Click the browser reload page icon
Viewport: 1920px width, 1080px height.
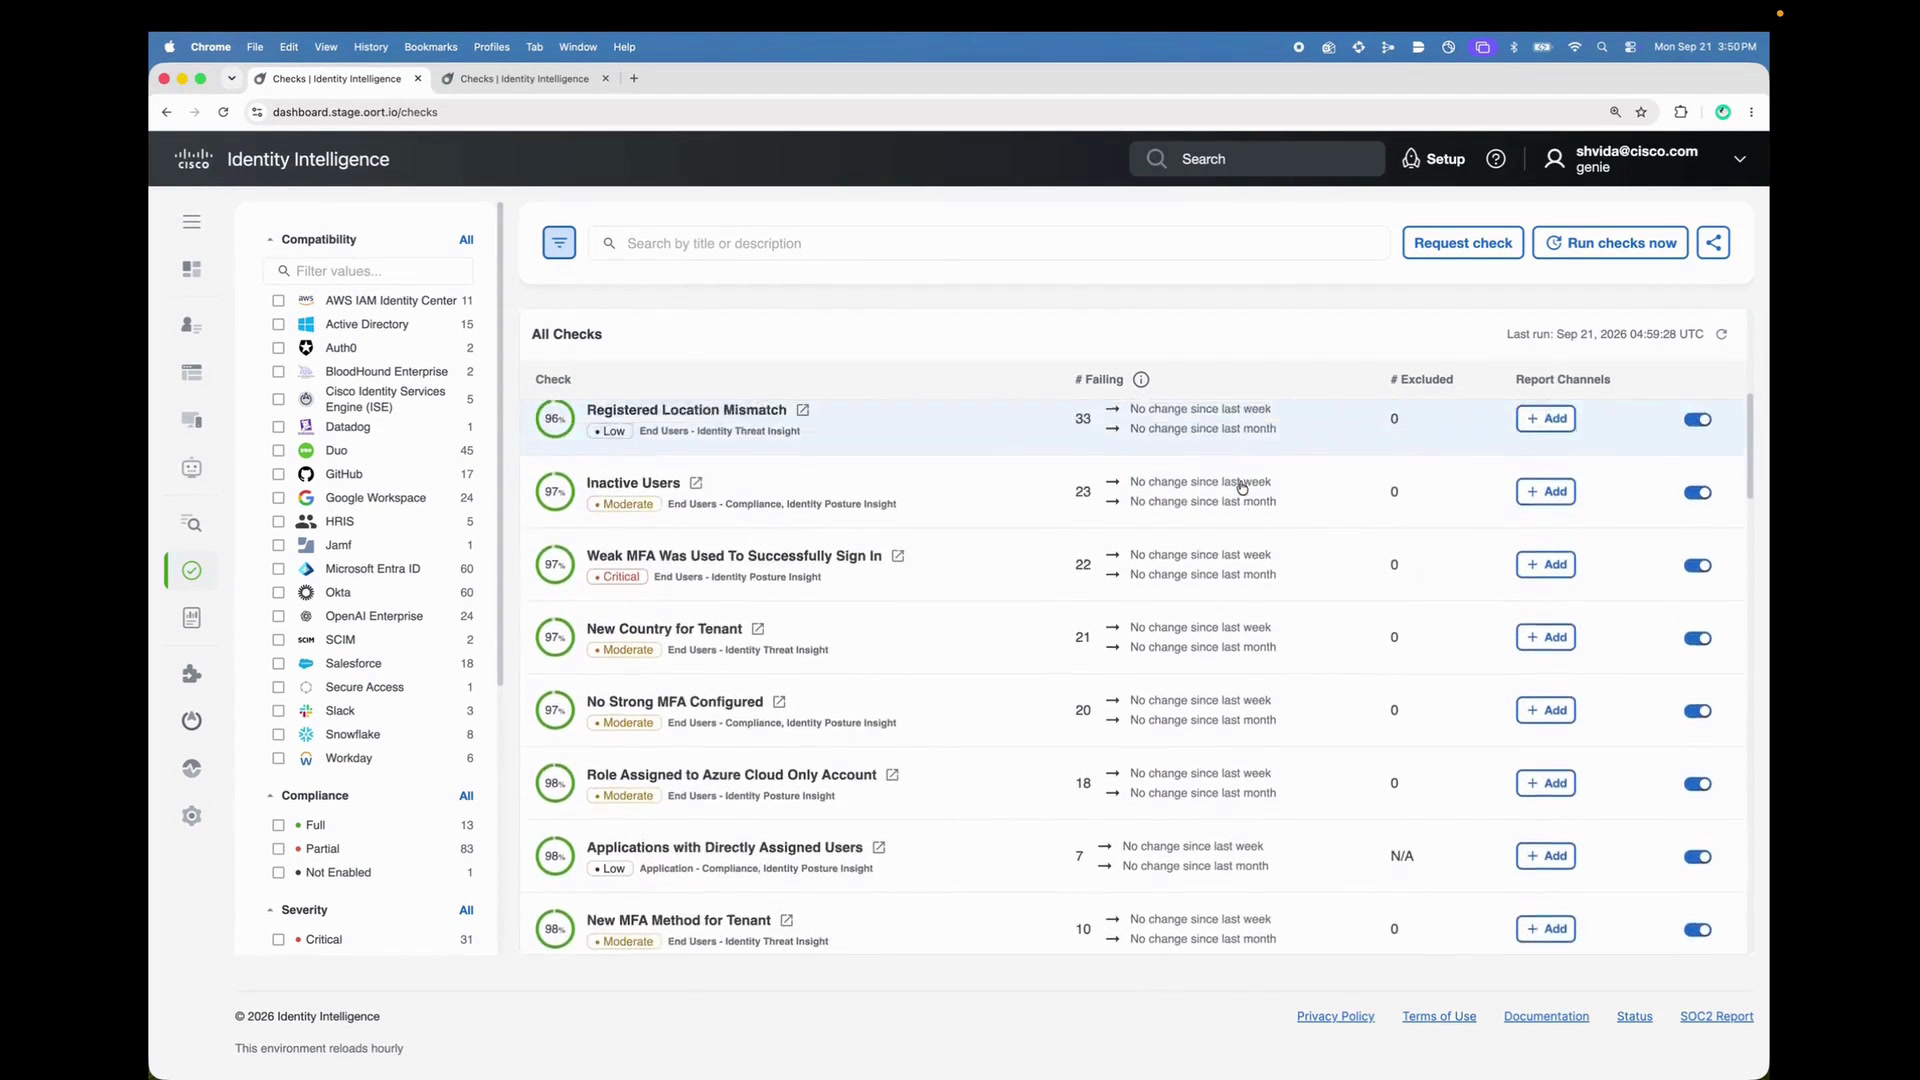pos(223,112)
